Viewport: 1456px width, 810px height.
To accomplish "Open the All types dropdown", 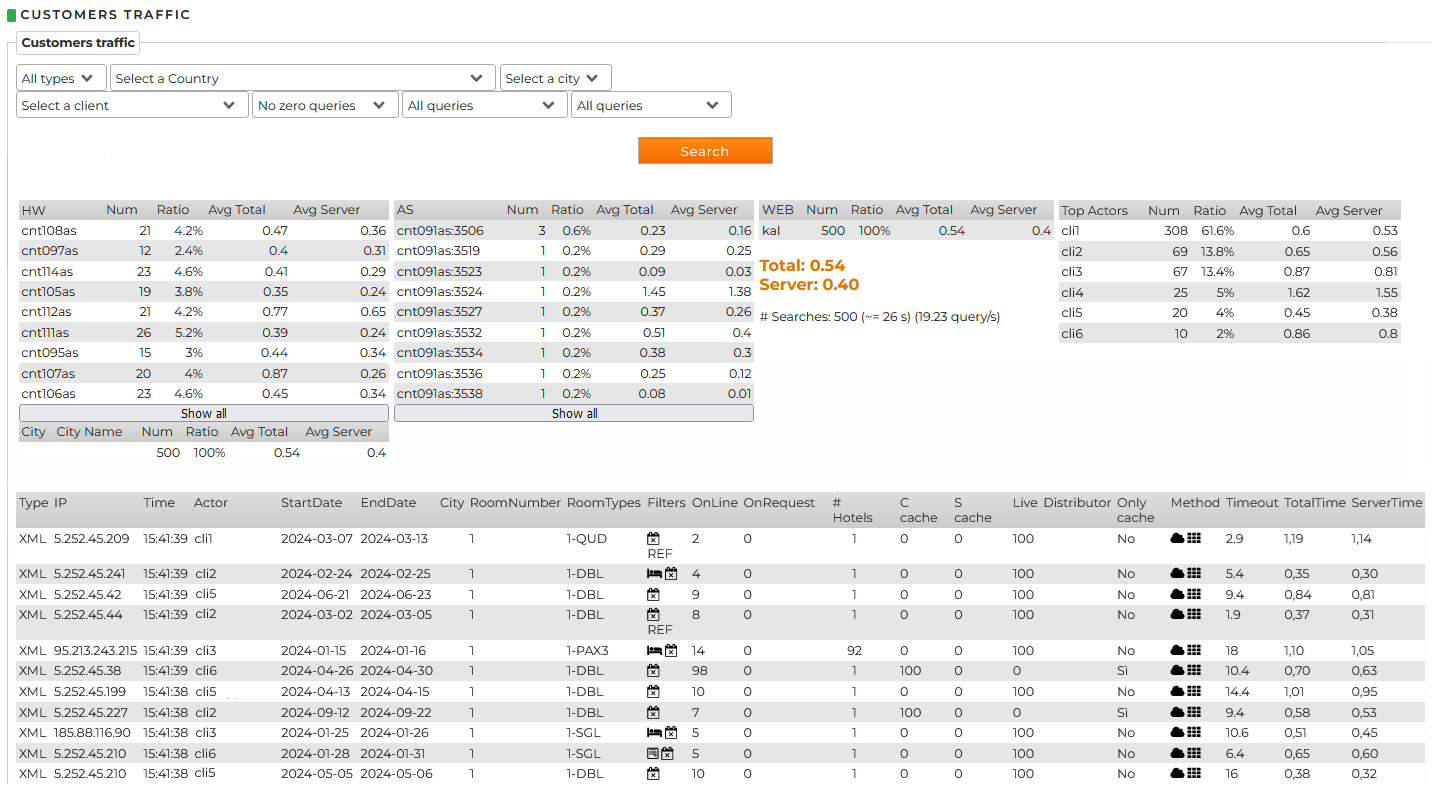I will [61, 78].
